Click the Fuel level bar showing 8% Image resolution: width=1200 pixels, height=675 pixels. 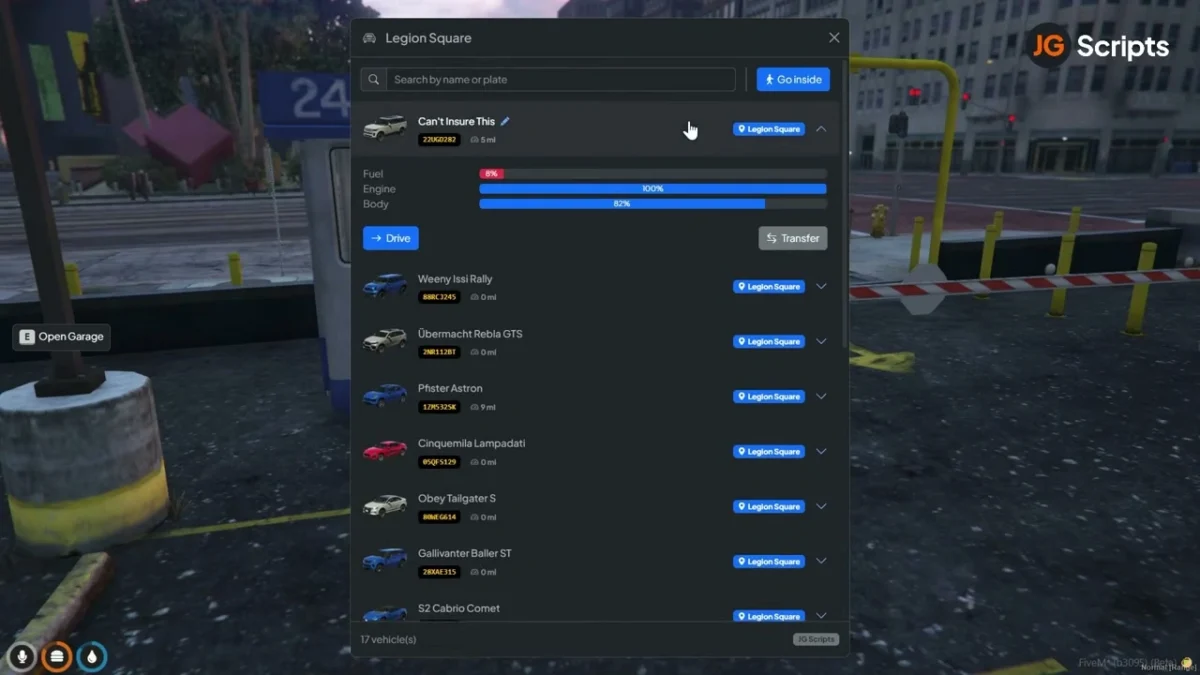tap(653, 174)
